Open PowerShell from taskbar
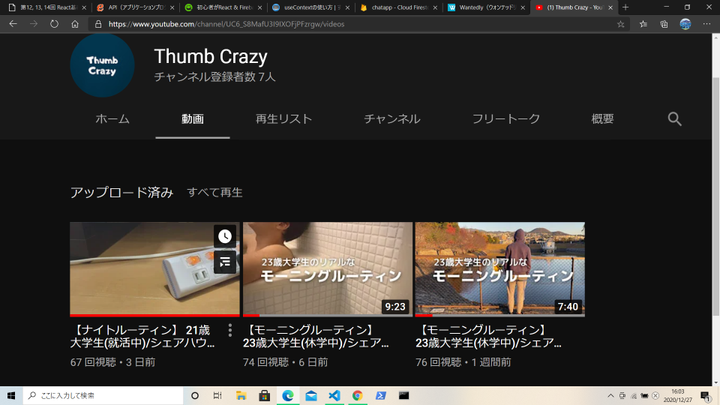The width and height of the screenshot is (720, 405). click(381, 395)
